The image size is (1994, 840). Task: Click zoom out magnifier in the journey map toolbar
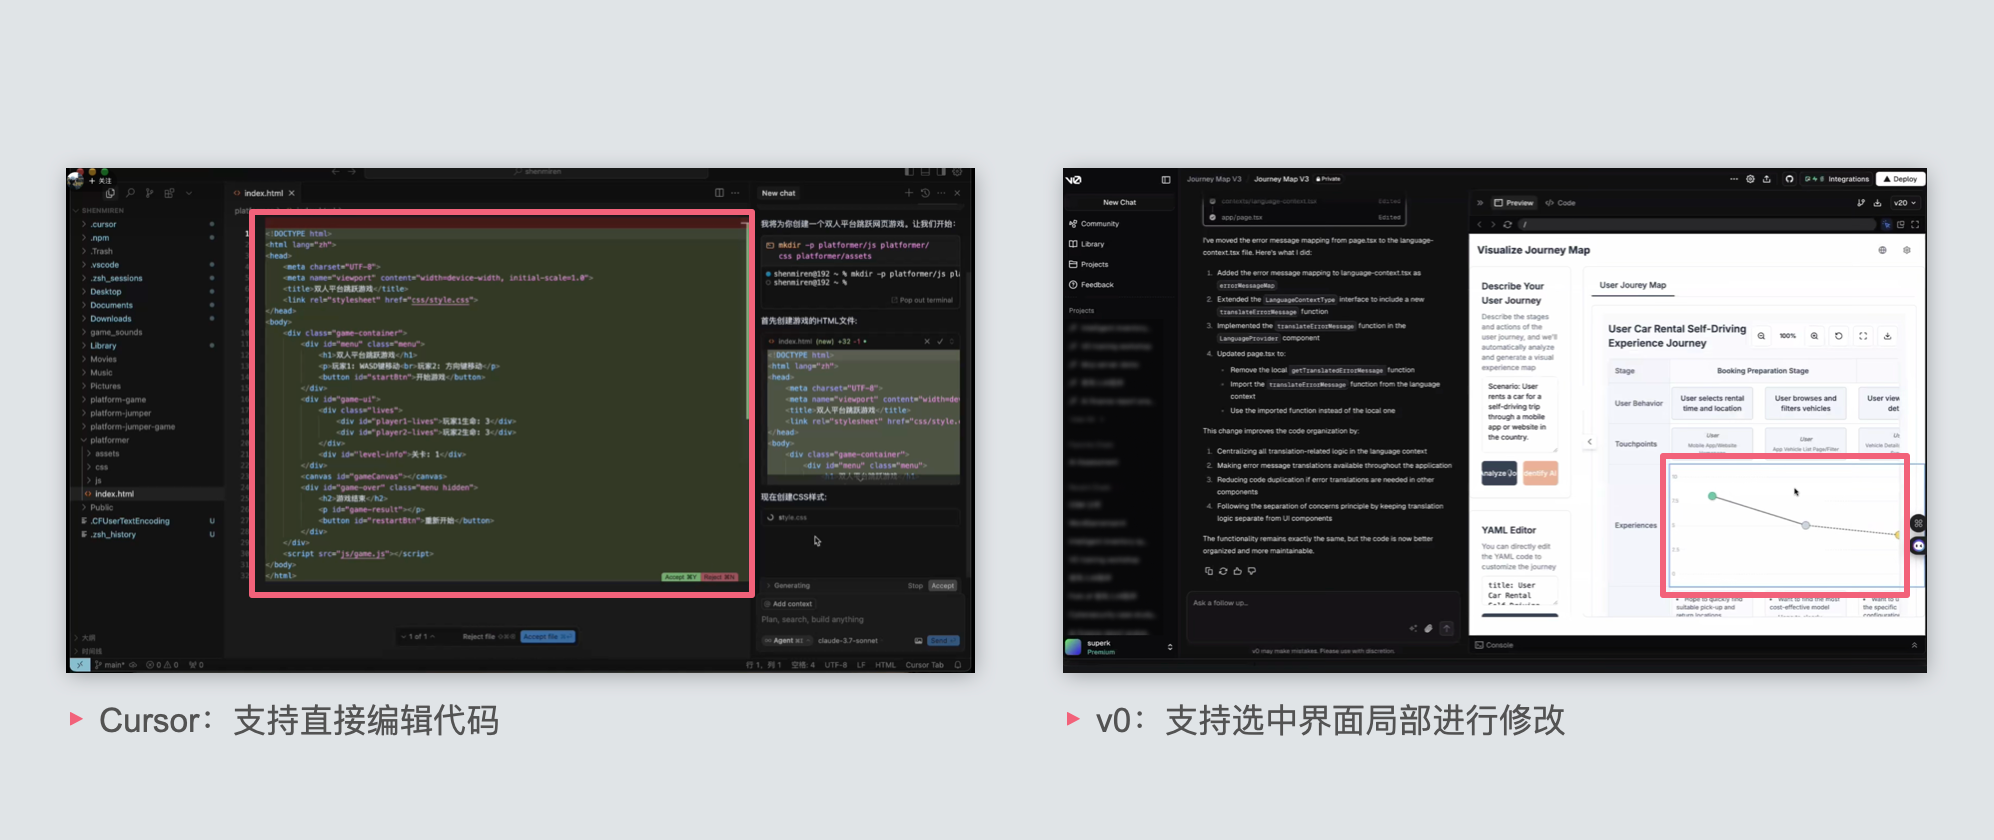(x=1761, y=336)
